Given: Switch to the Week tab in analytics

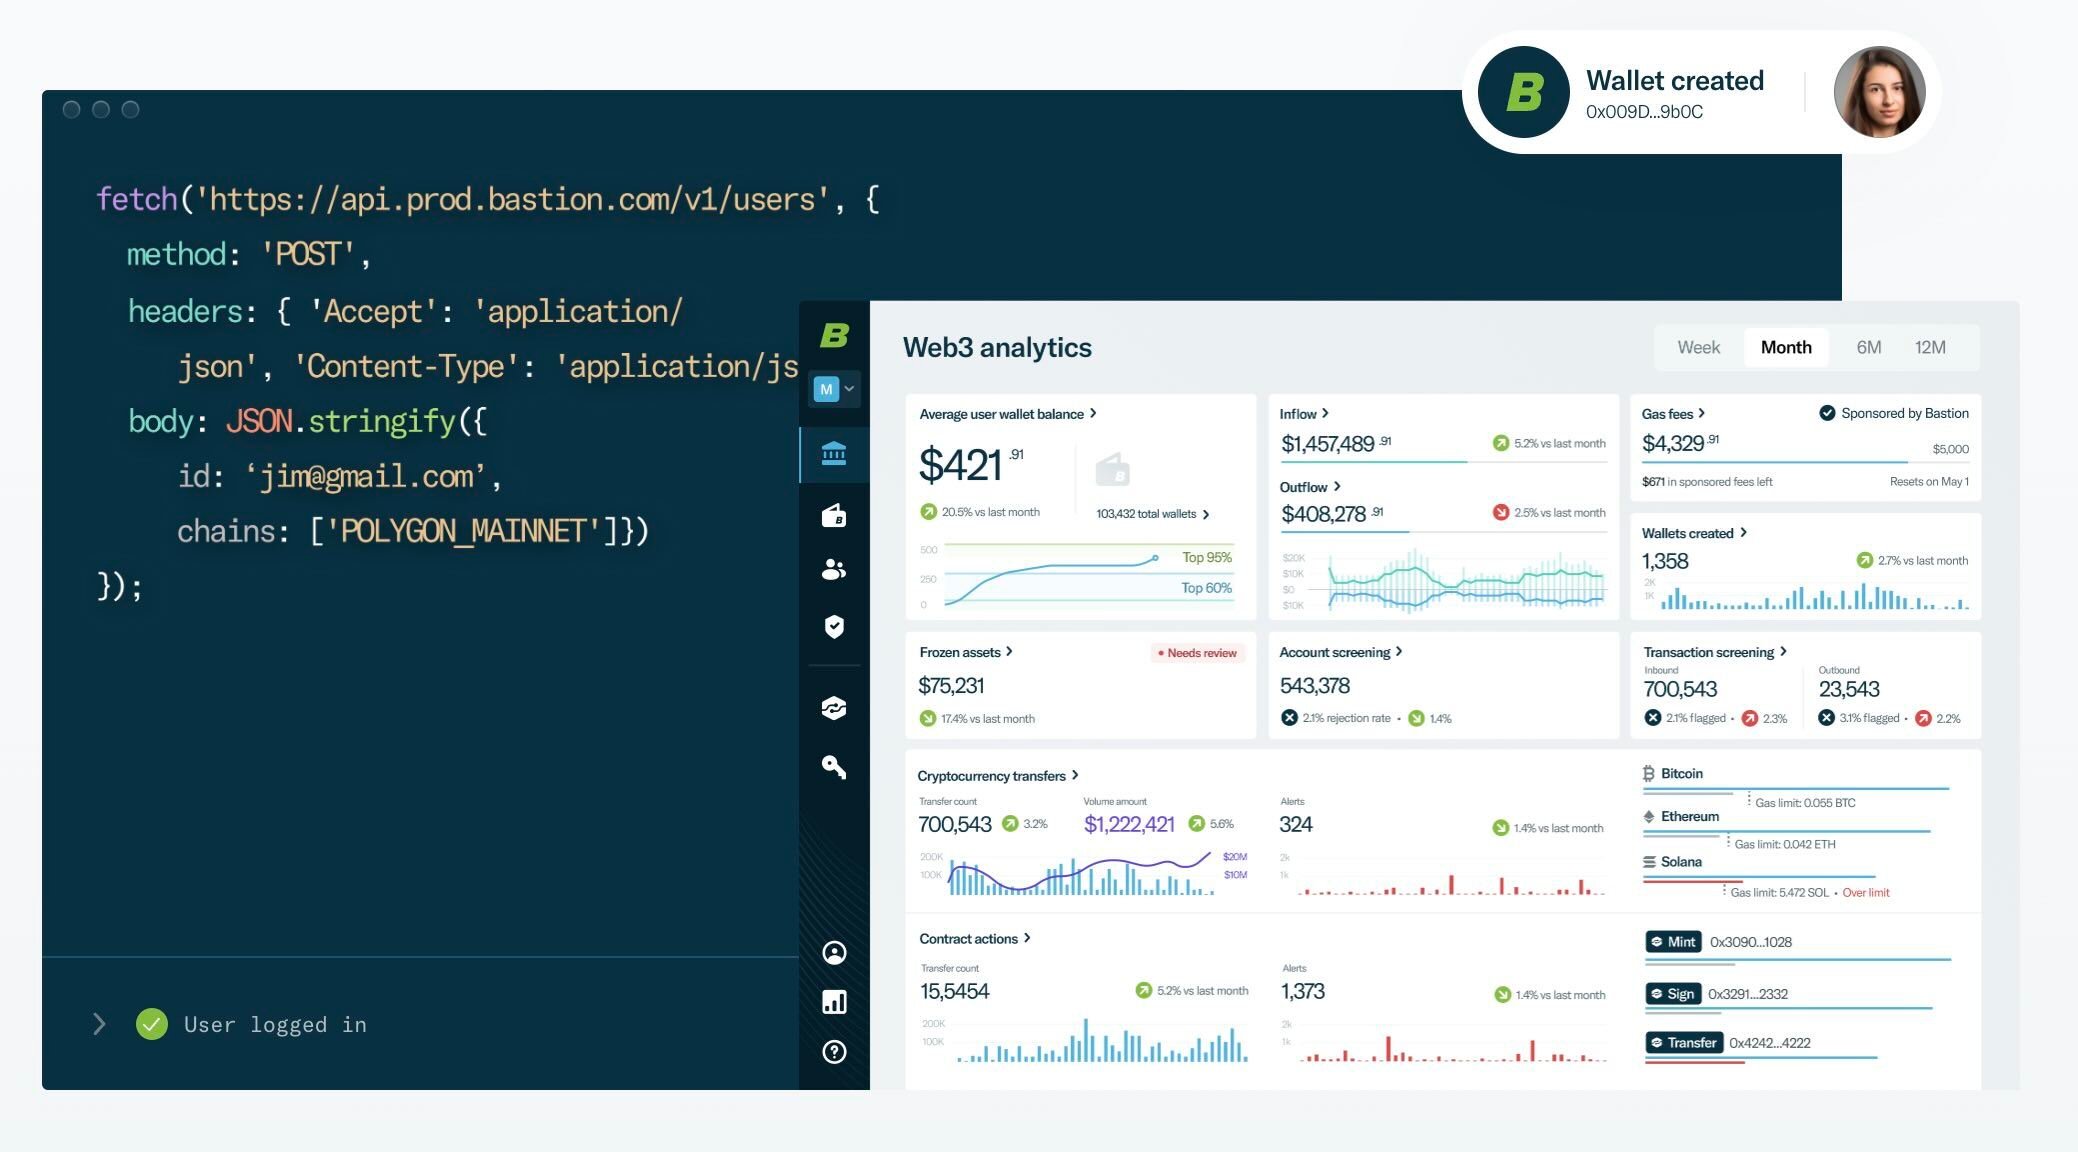Looking at the screenshot, I should (x=1698, y=346).
